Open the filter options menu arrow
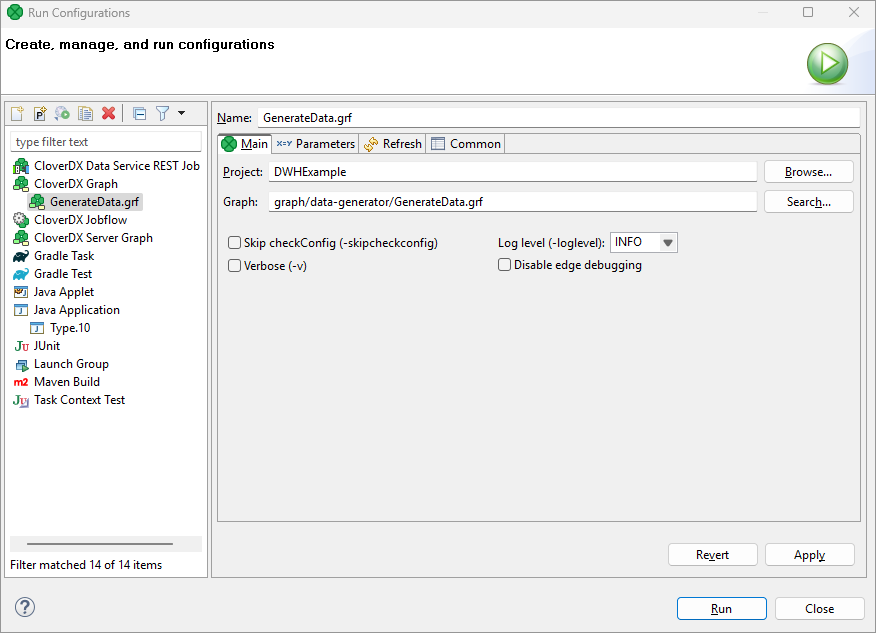This screenshot has width=876, height=633. (x=180, y=113)
